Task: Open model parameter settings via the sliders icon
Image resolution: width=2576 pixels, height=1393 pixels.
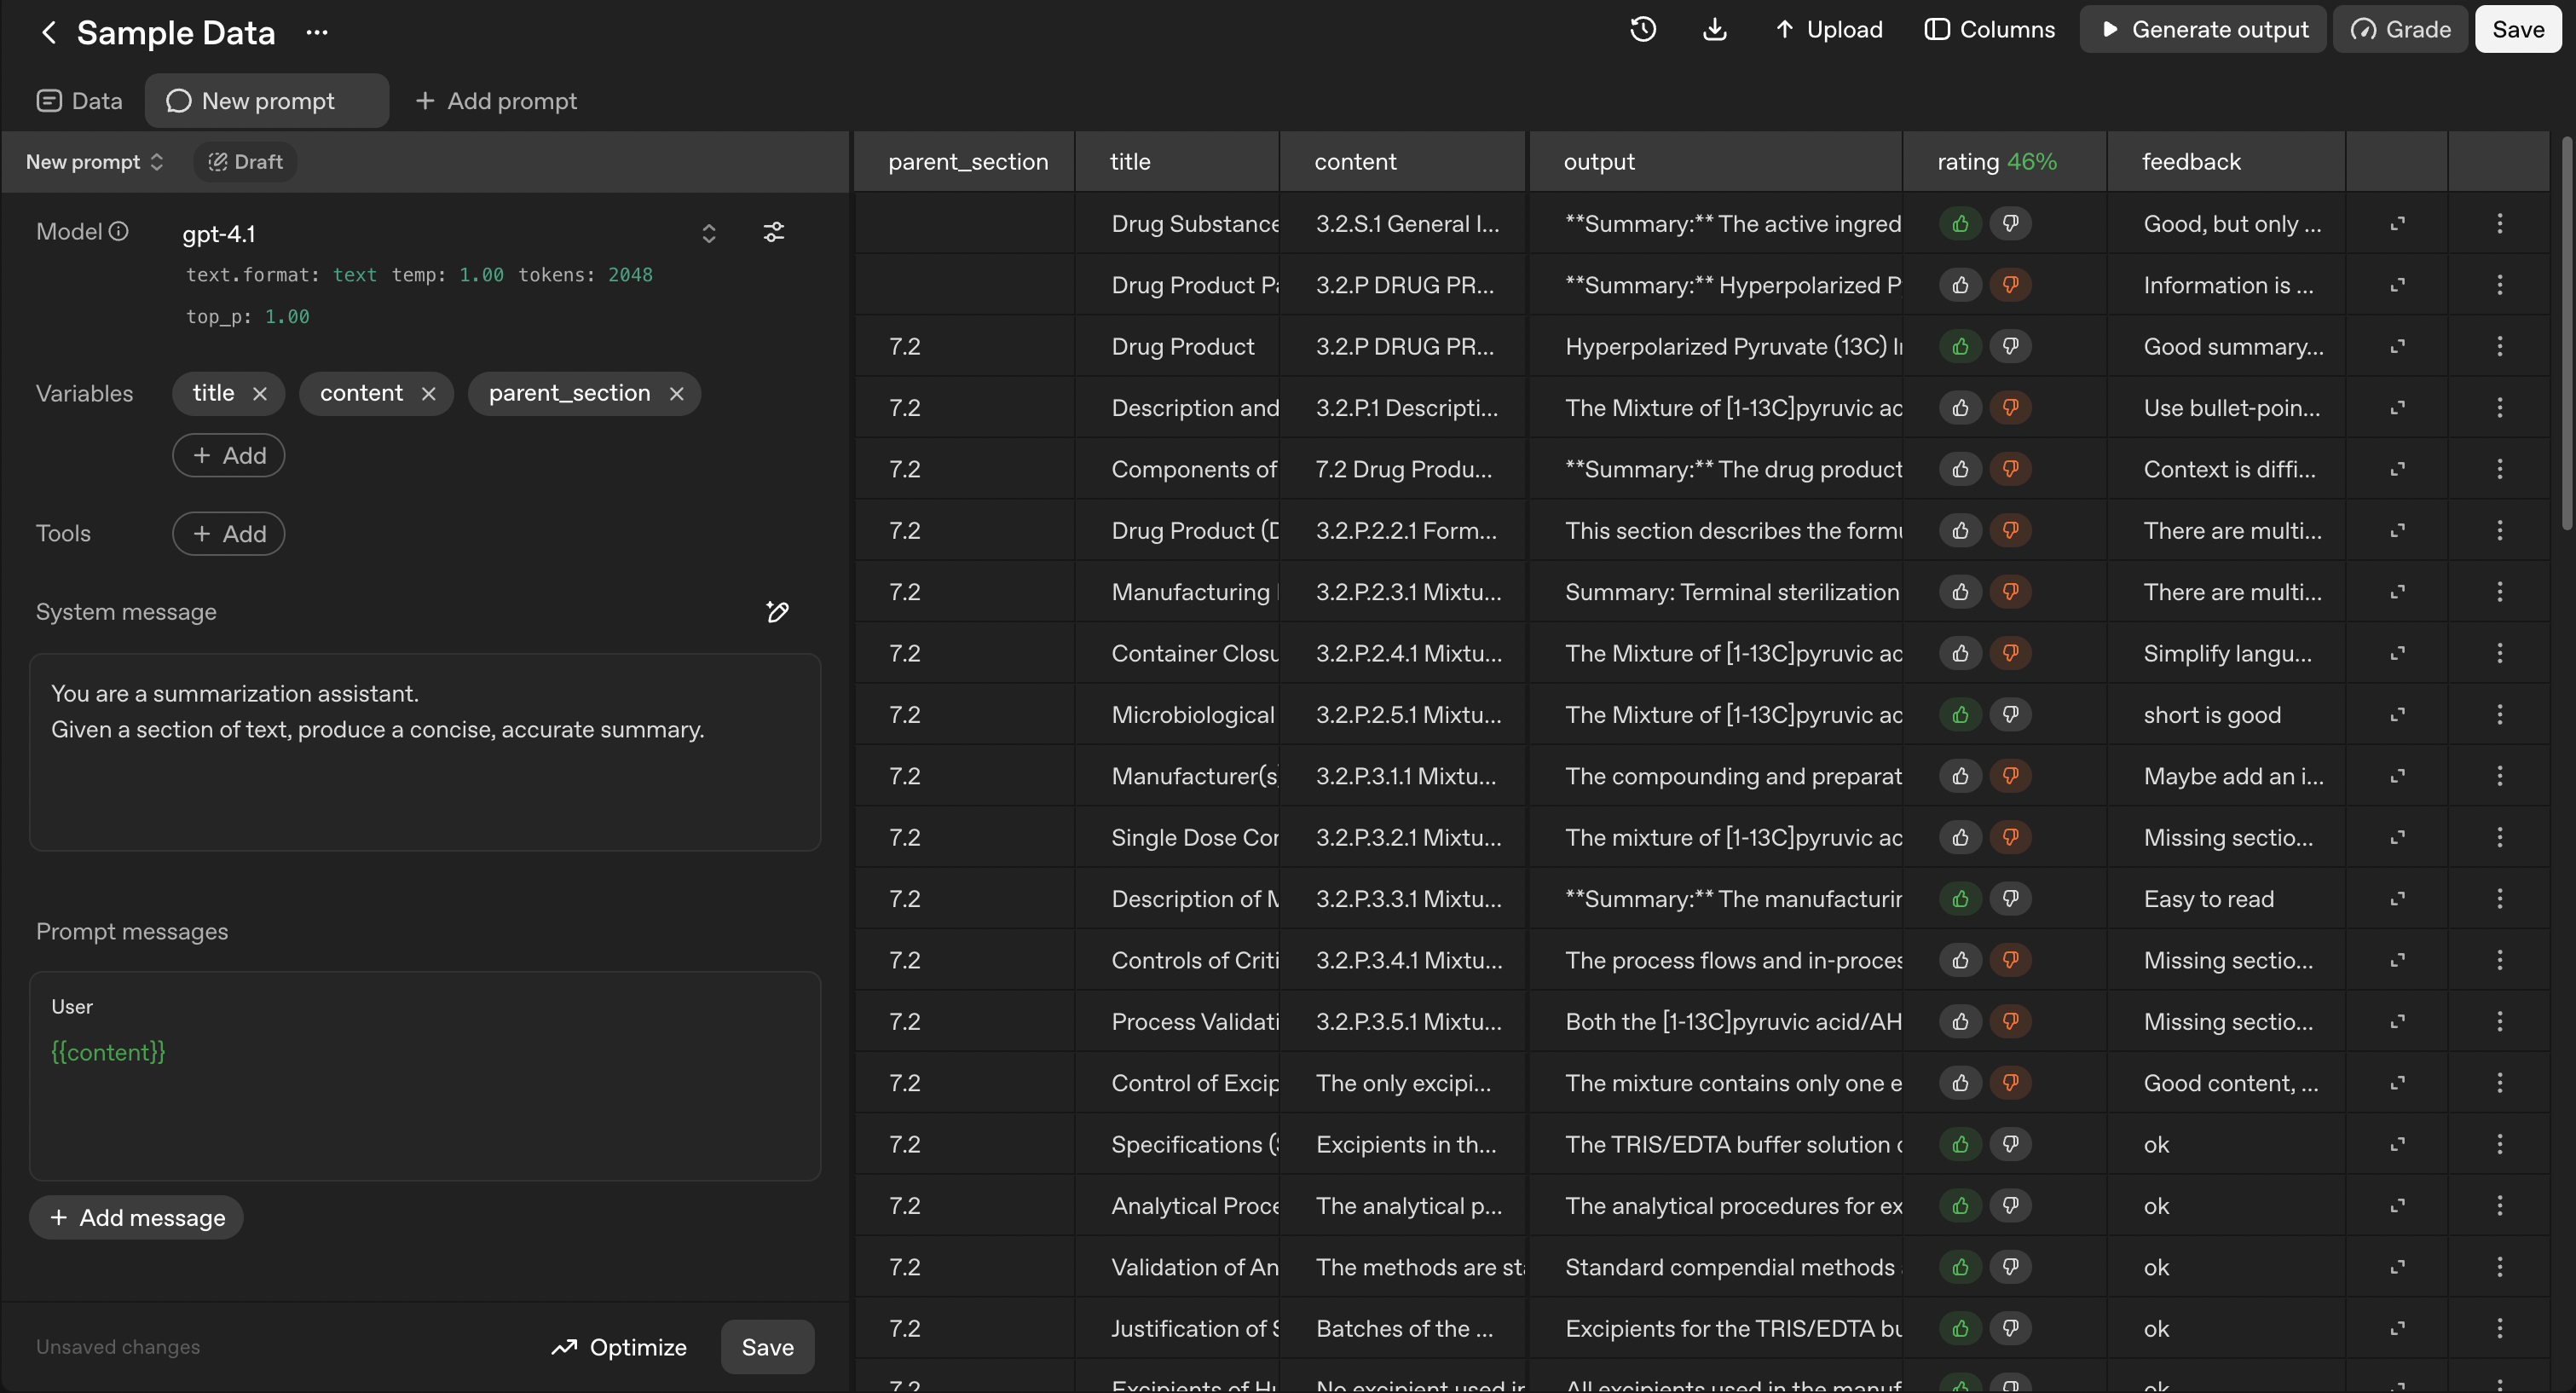Action: click(x=774, y=232)
